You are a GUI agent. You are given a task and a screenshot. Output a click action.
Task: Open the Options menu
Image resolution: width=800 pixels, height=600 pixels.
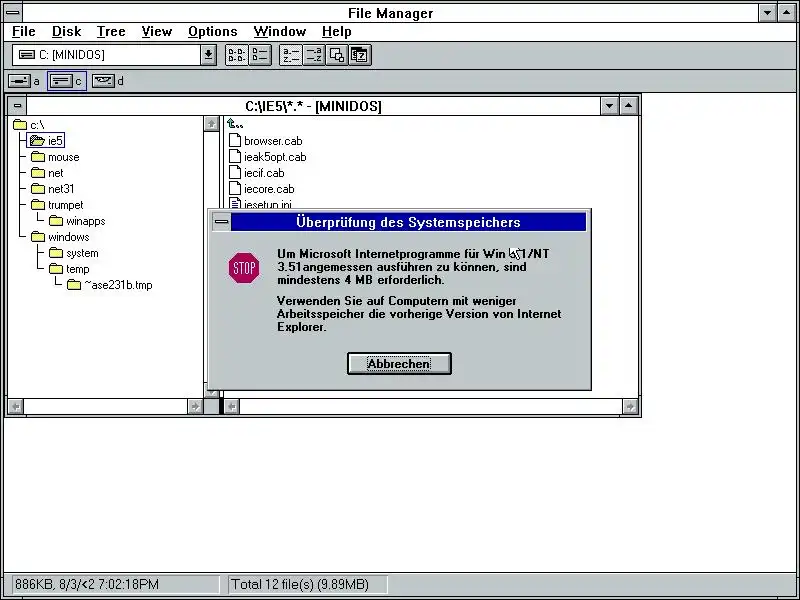(213, 32)
